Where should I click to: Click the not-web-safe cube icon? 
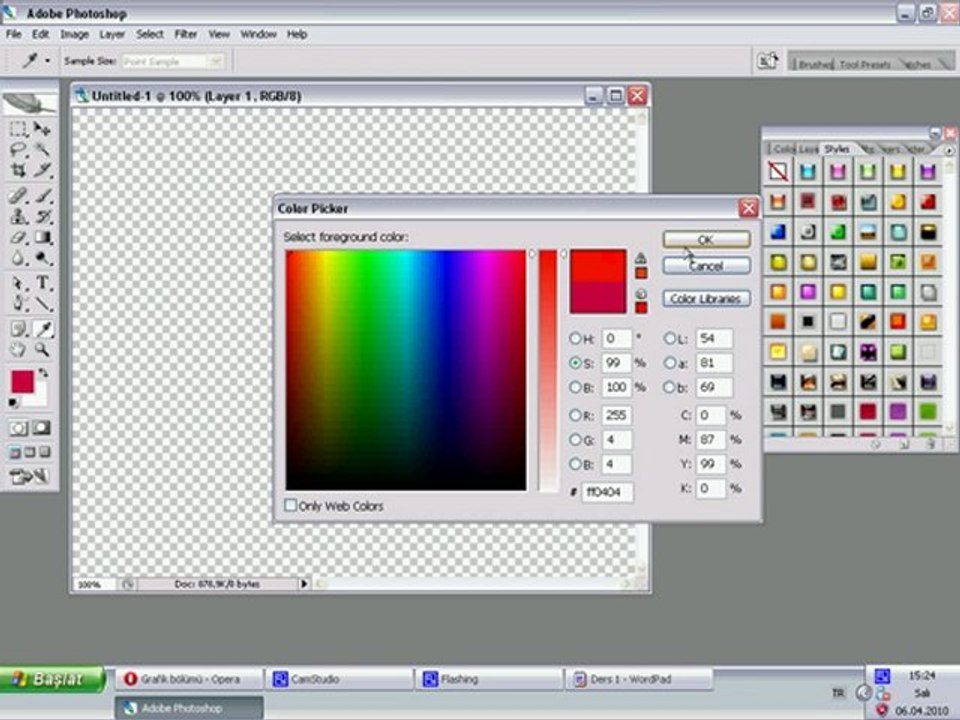(x=640, y=294)
